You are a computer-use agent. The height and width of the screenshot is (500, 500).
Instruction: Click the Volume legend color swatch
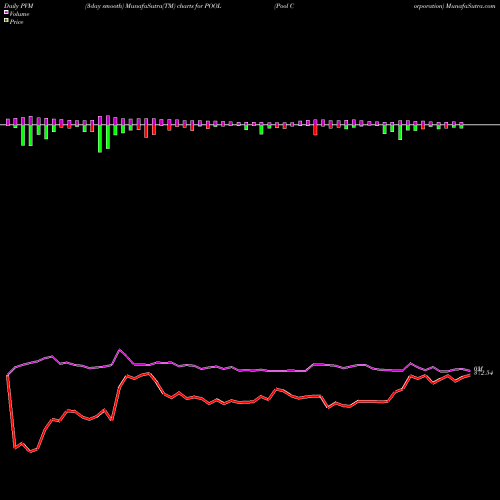(x=6, y=12)
